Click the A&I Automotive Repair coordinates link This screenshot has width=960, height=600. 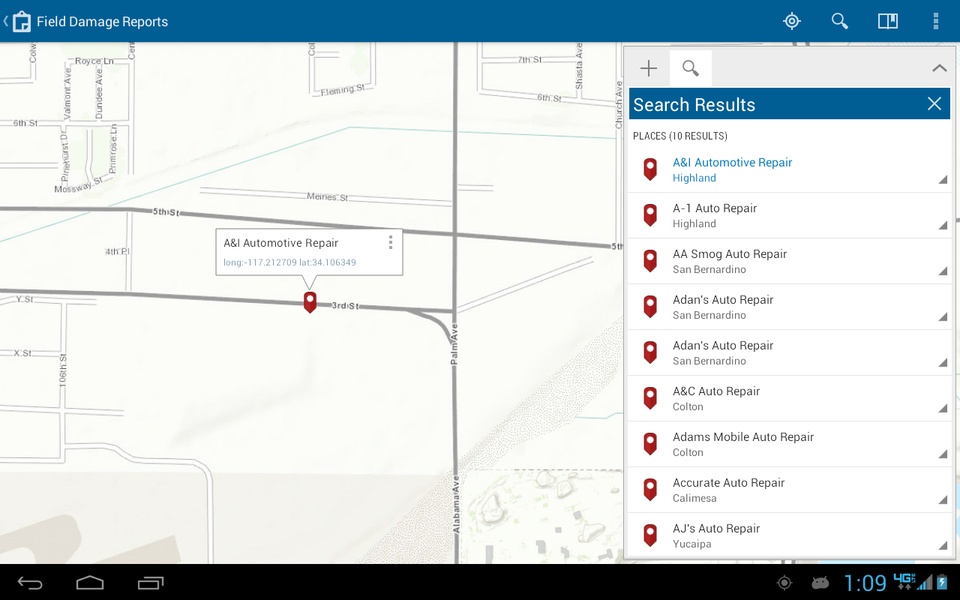(290, 262)
